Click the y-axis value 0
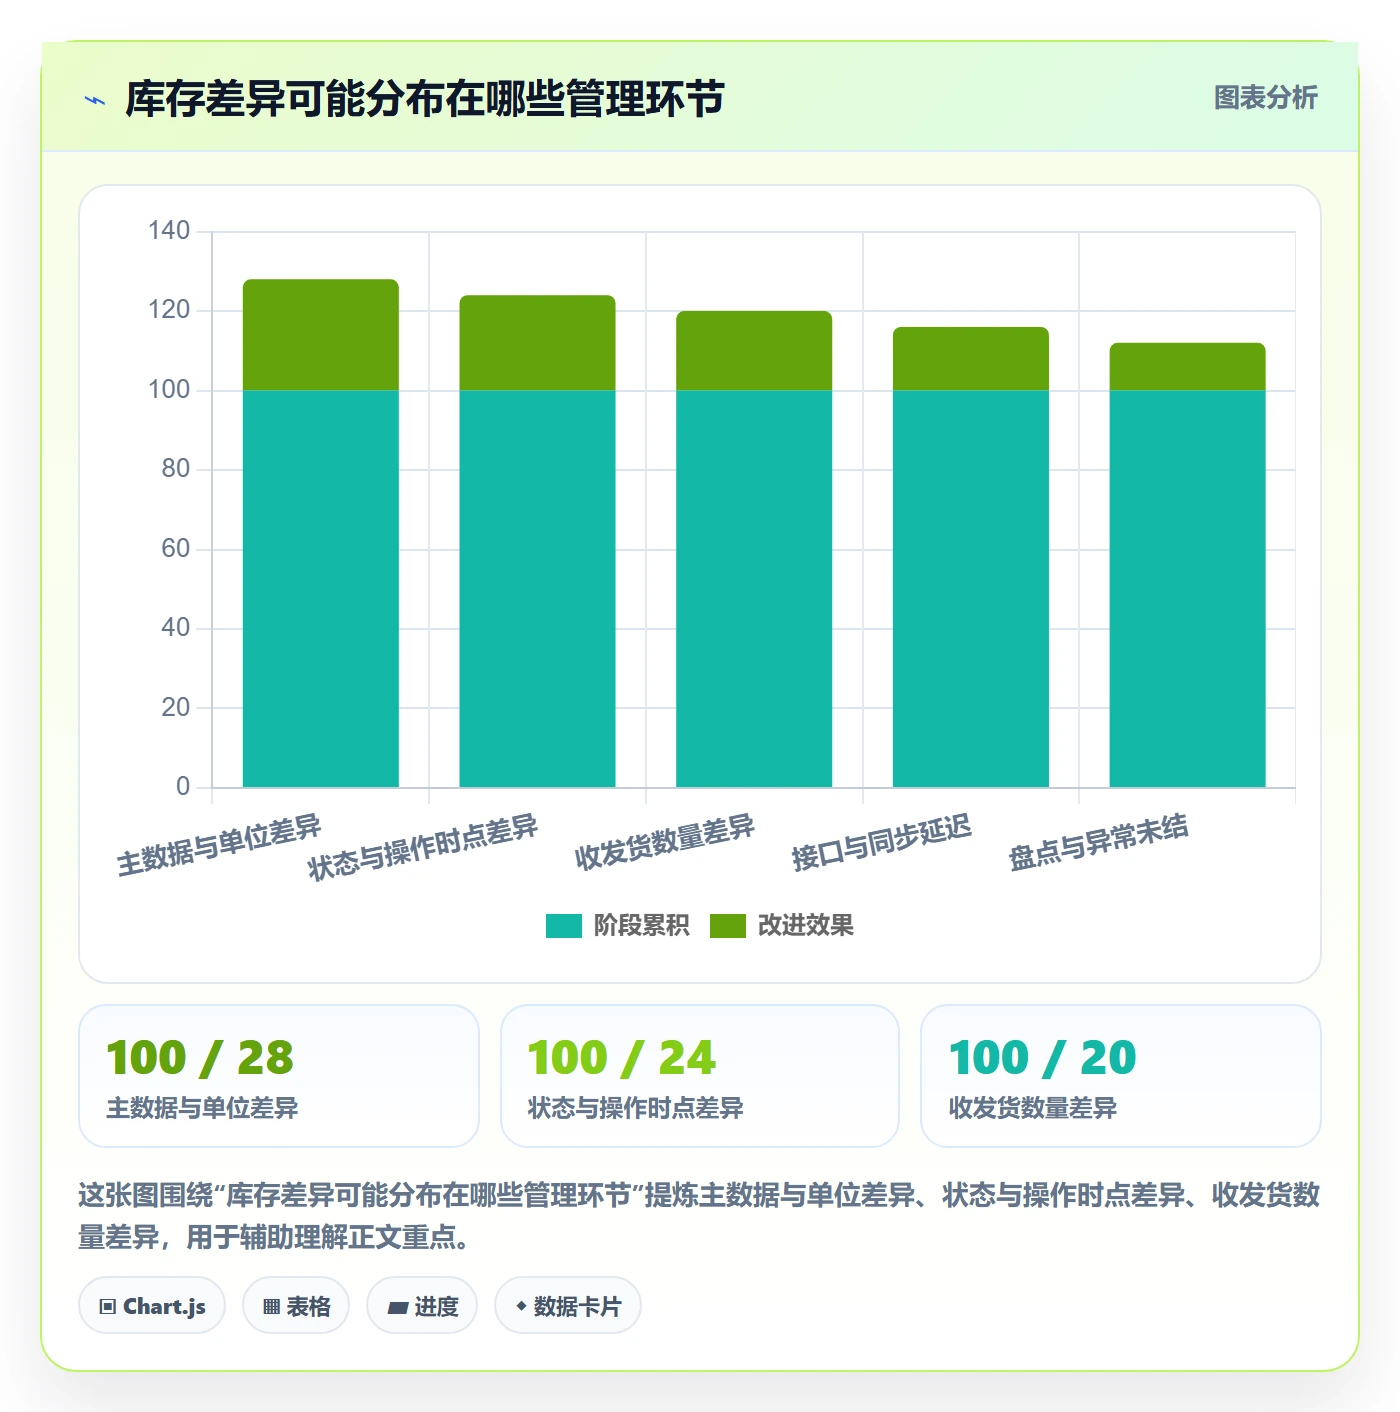This screenshot has width=1400, height=1412. pos(183,787)
